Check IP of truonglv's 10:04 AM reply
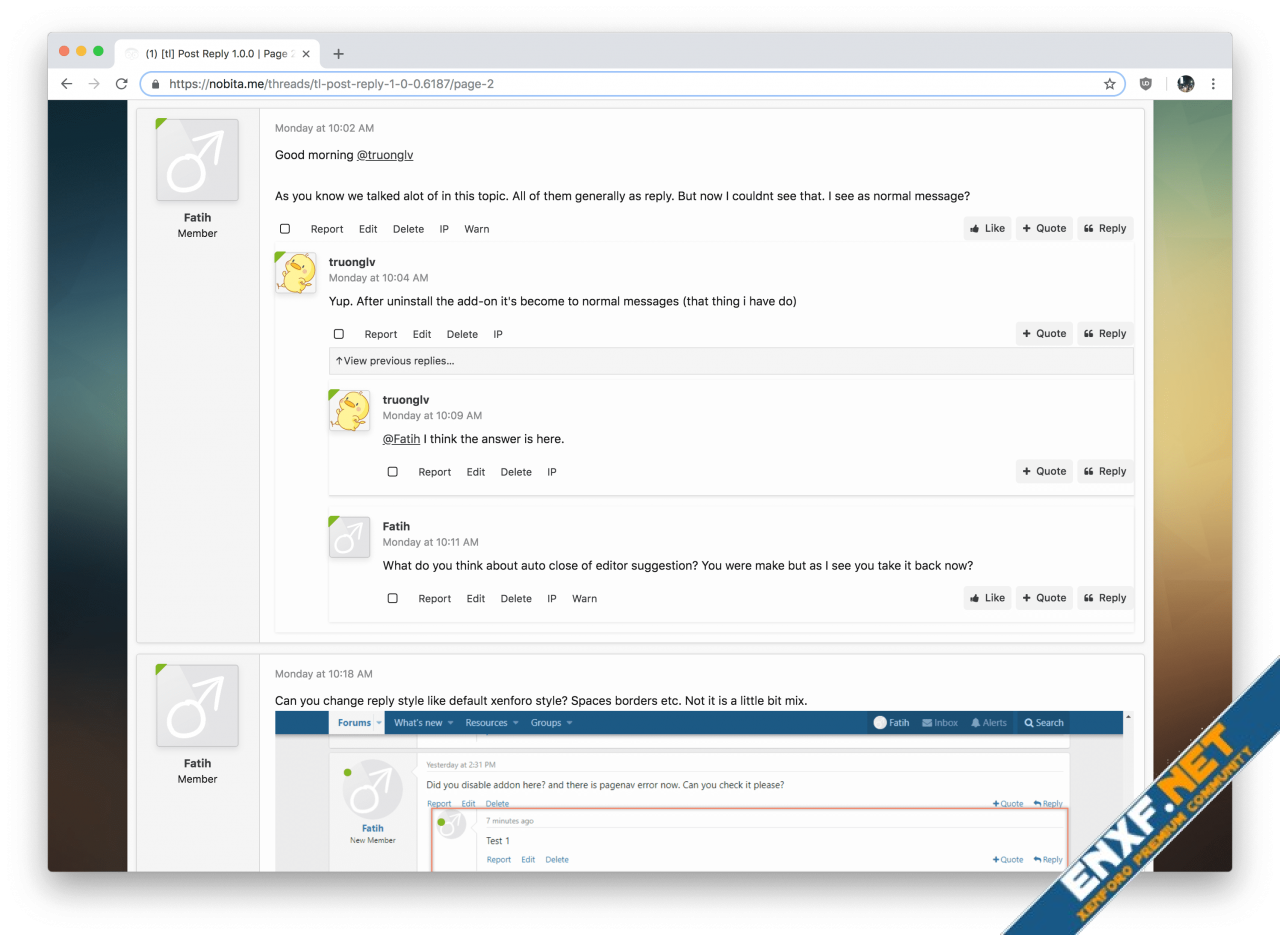 coord(498,334)
